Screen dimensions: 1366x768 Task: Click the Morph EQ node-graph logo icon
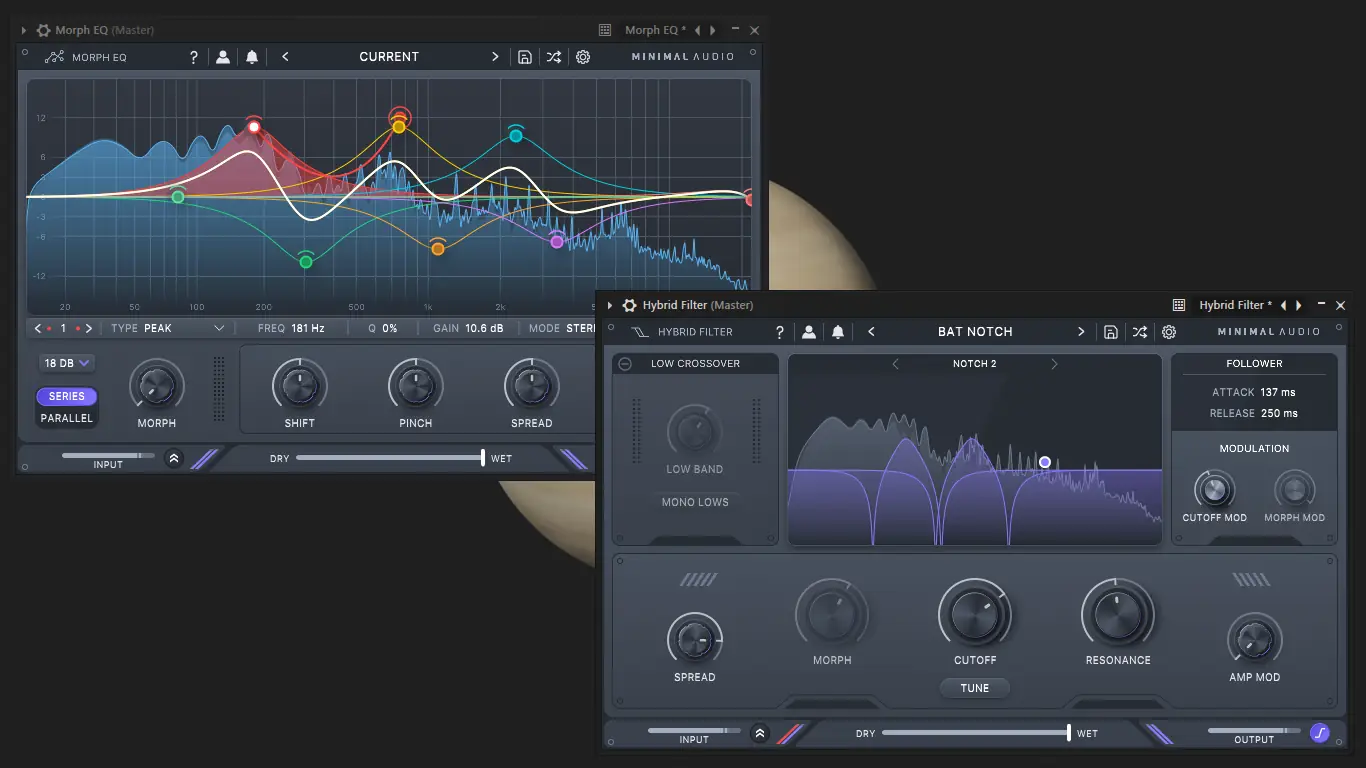click(x=55, y=57)
